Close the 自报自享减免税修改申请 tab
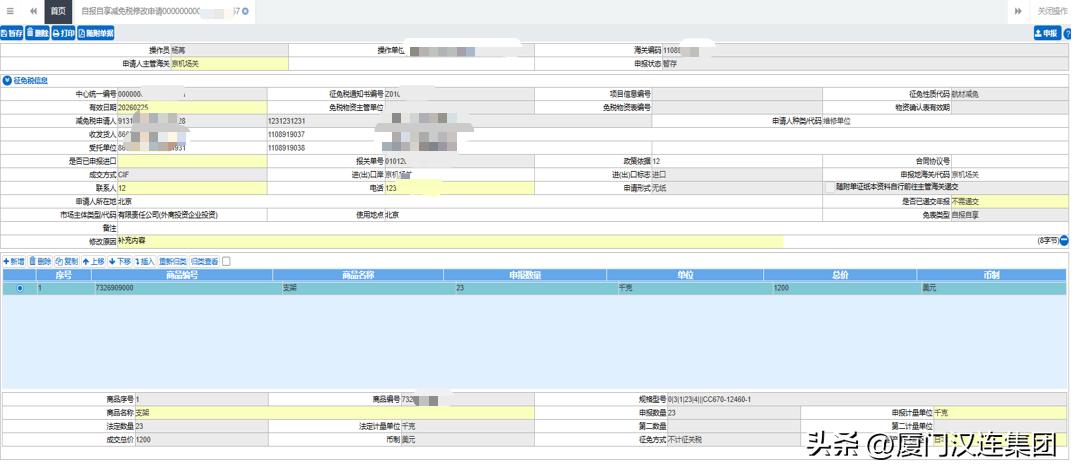1072x472 pixels. [245, 12]
